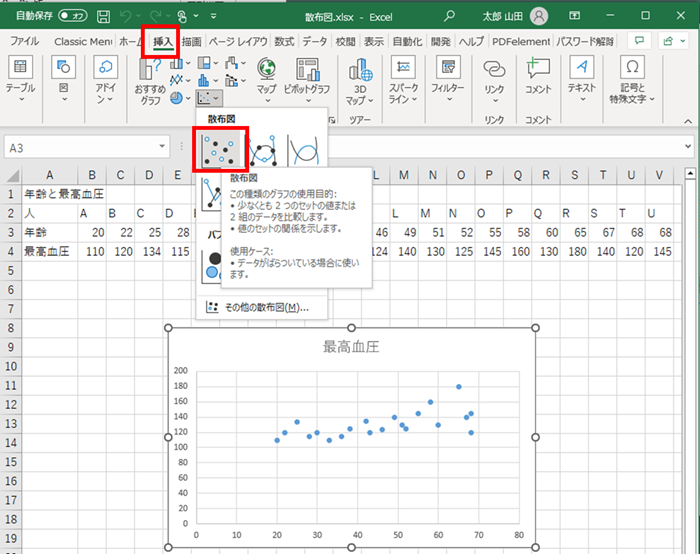Expand the formula bar chevron

point(688,146)
